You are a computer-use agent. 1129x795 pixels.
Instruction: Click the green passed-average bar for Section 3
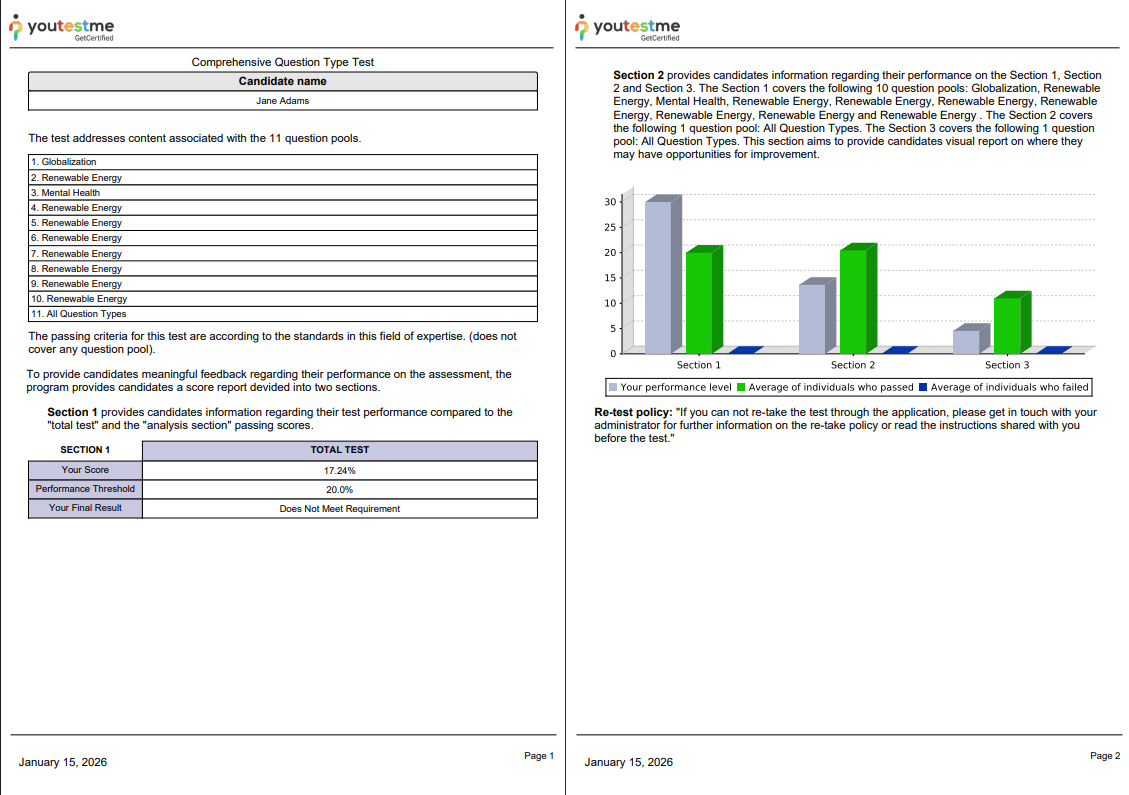1007,325
